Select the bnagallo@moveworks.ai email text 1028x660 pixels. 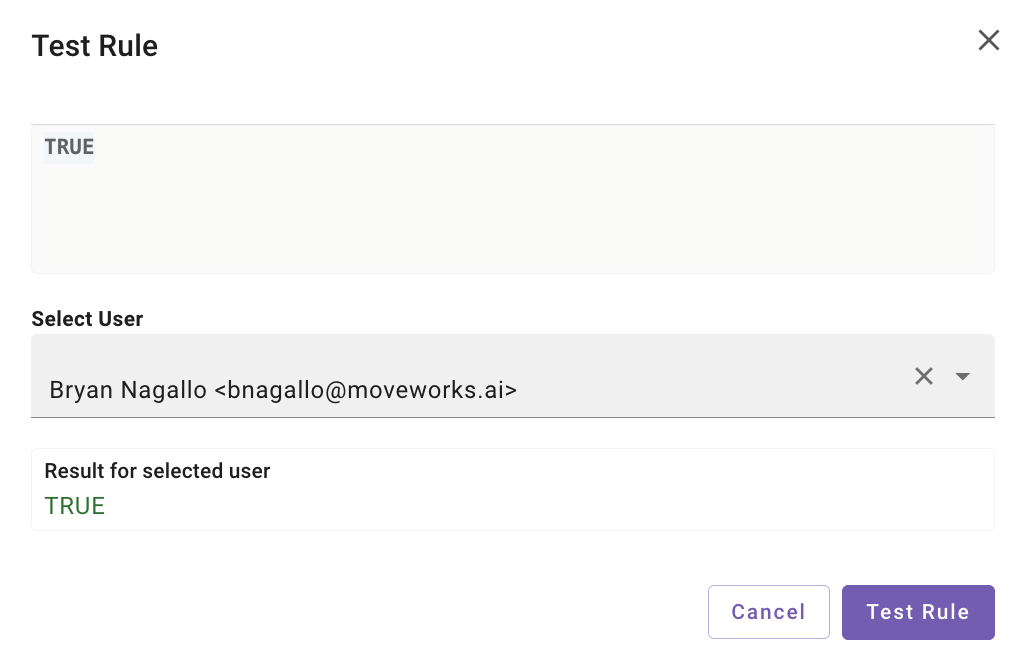click(x=366, y=390)
